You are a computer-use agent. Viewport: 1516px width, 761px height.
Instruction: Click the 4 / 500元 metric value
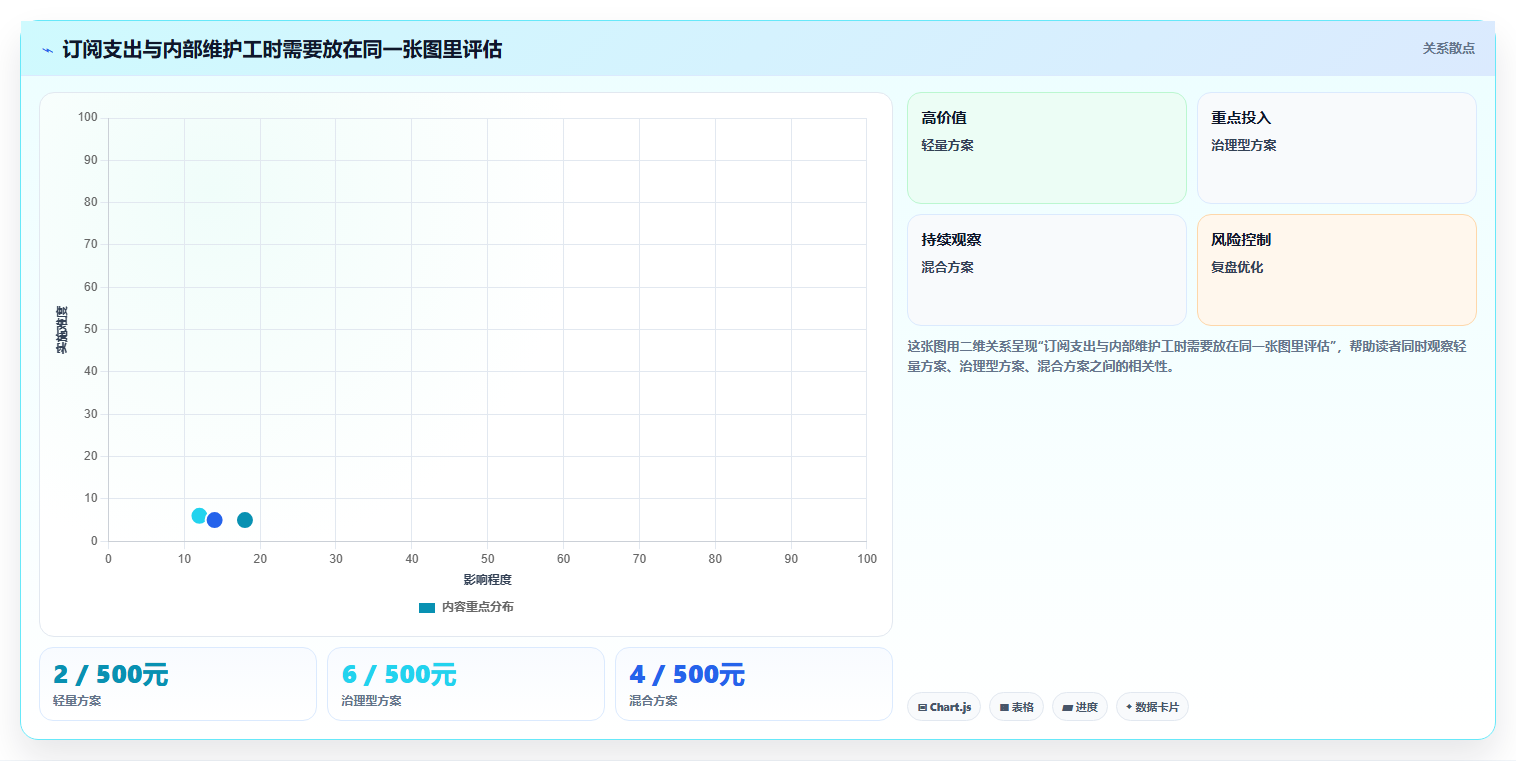tap(687, 675)
